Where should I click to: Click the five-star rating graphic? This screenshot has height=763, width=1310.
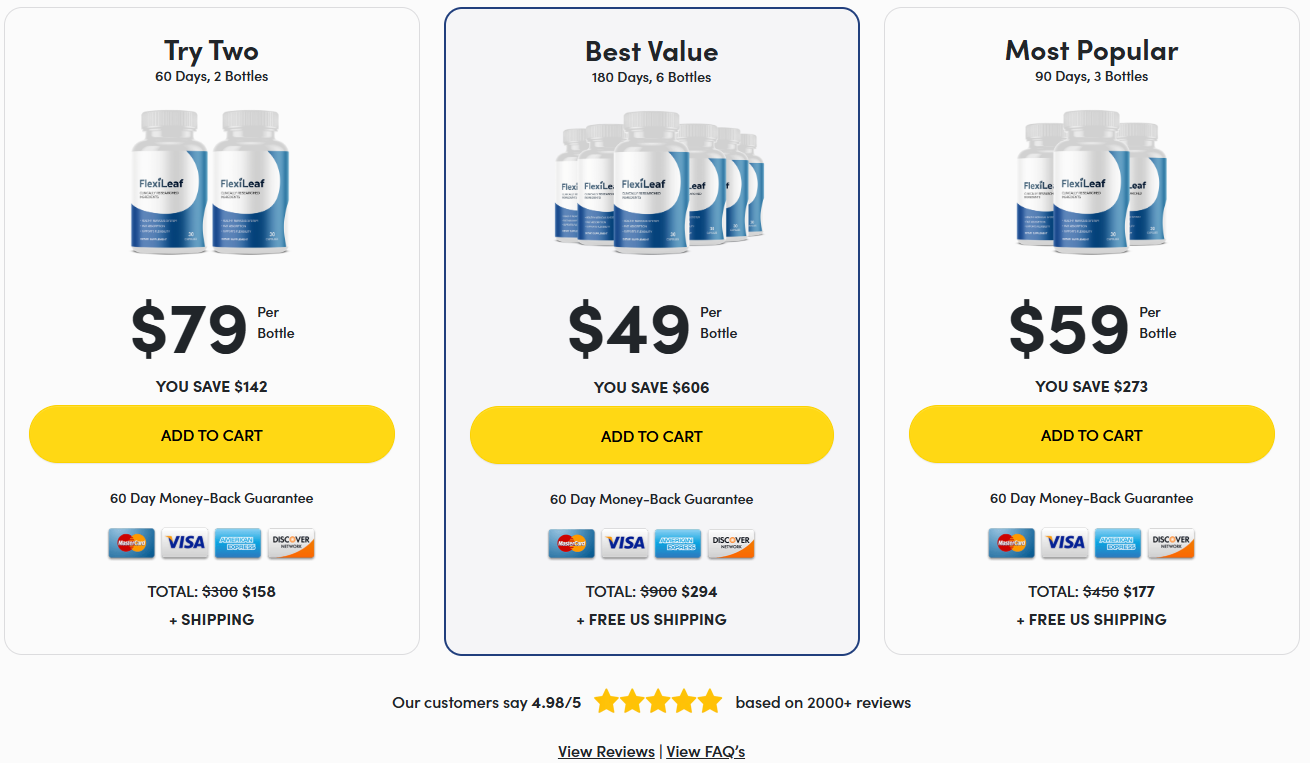[x=657, y=702]
